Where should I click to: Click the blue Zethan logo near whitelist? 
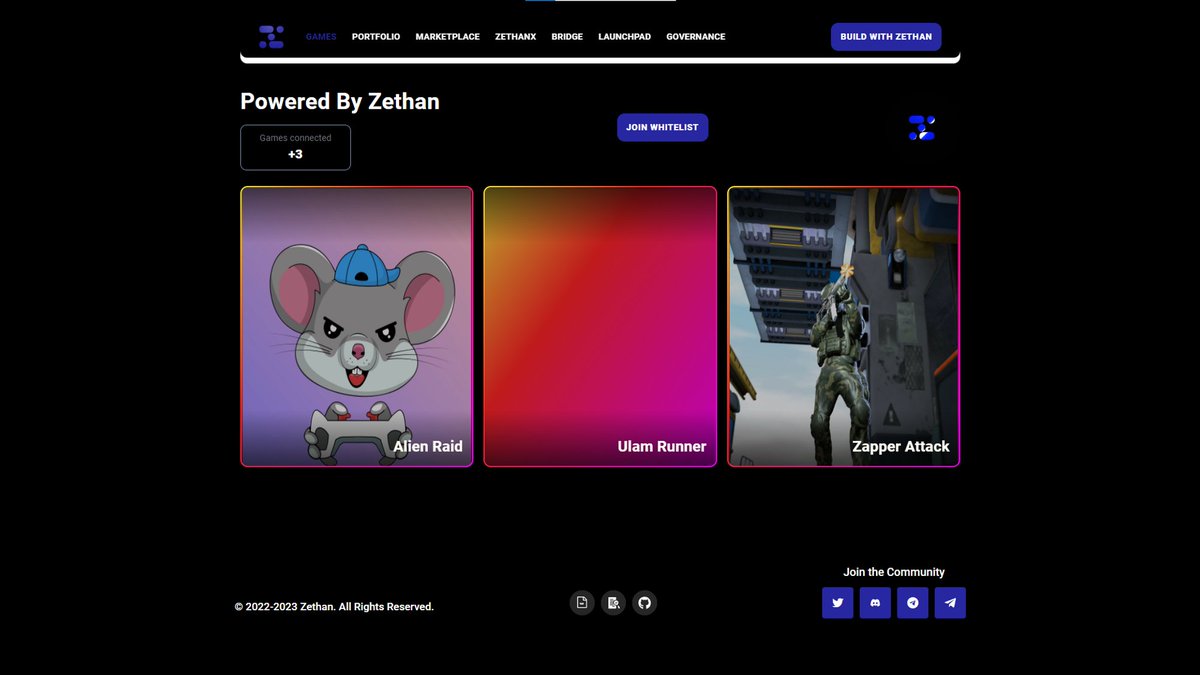point(921,128)
